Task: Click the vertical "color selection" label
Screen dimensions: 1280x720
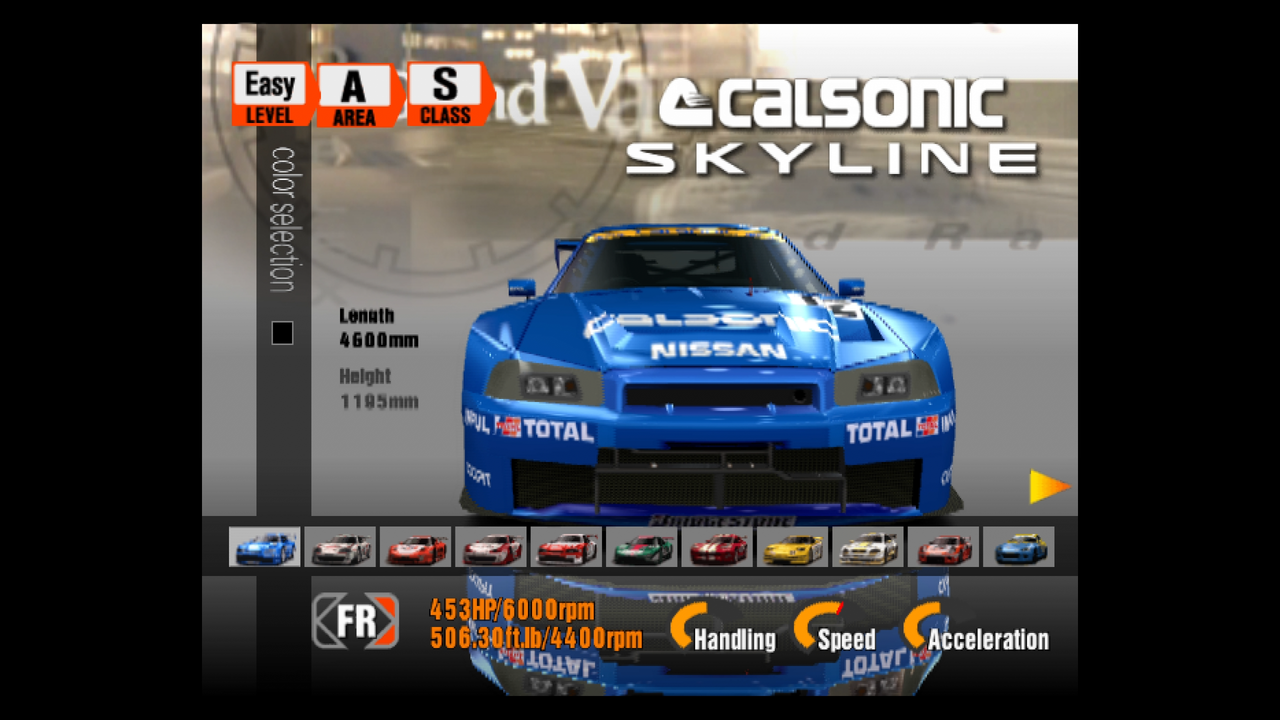Action: tap(283, 219)
